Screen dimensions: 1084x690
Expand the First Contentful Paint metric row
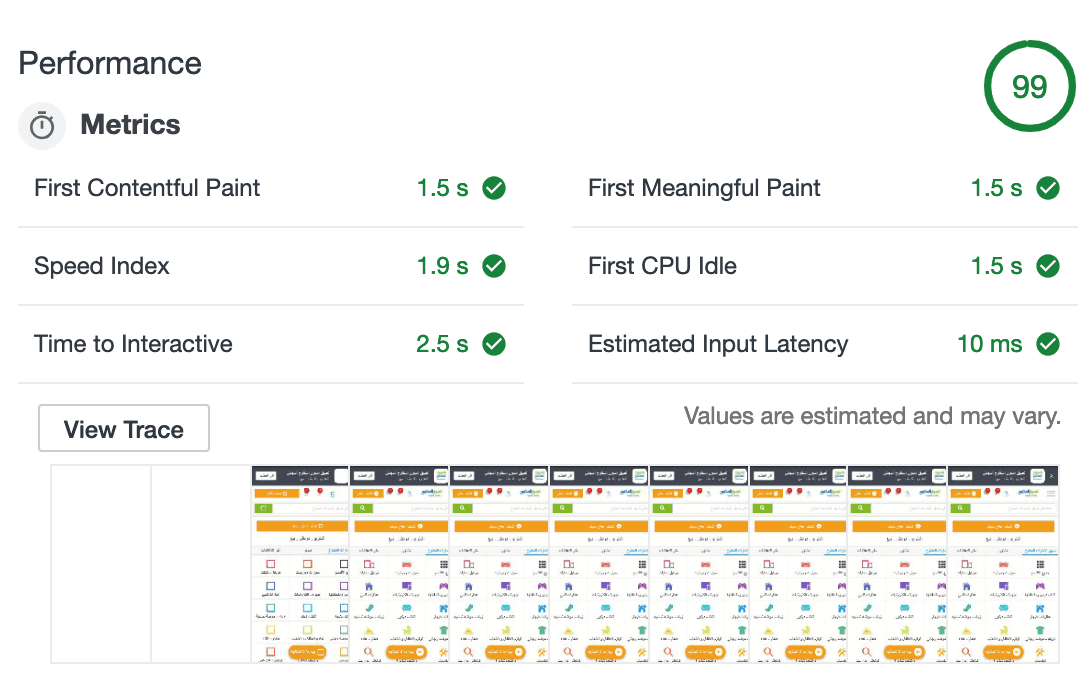point(147,188)
